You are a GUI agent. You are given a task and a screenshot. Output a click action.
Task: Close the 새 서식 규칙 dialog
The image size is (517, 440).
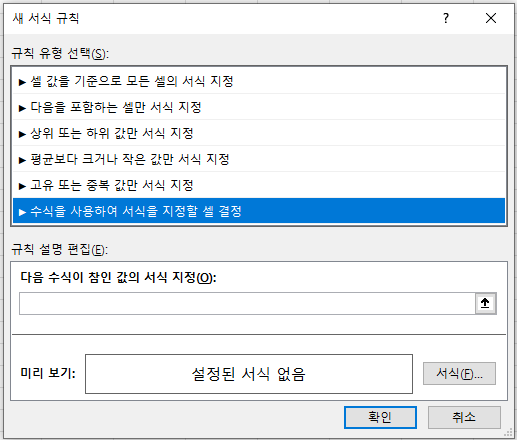pyautogui.click(x=491, y=18)
